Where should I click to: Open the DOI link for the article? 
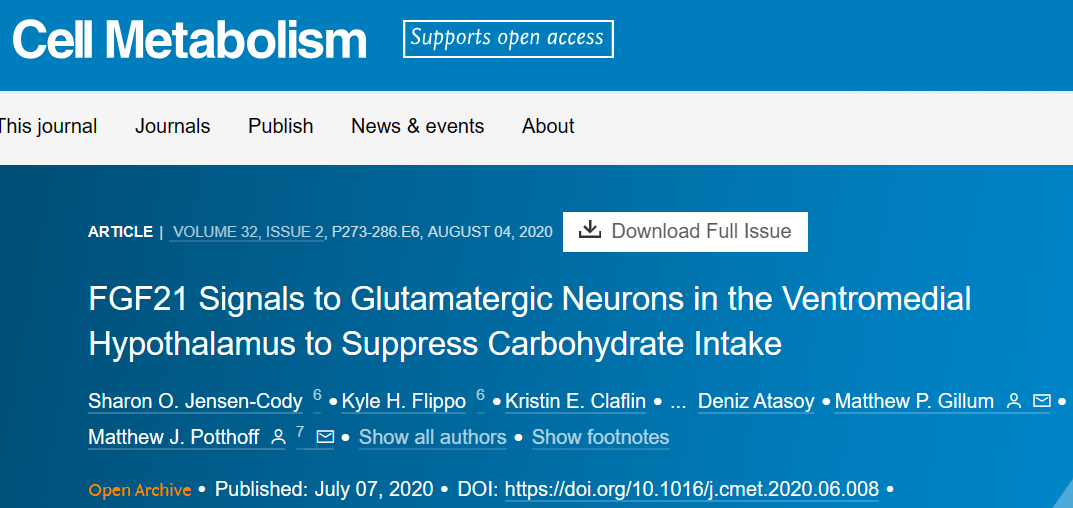click(x=692, y=490)
